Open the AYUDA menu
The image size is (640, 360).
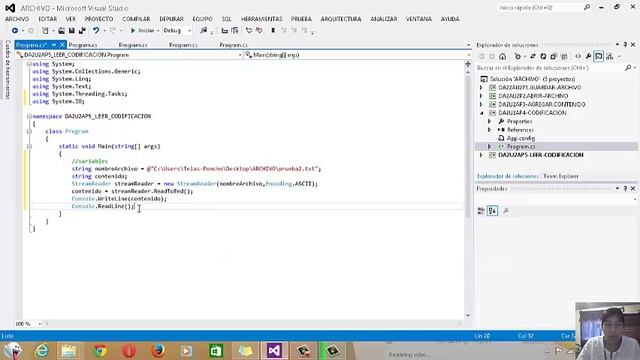(450, 19)
